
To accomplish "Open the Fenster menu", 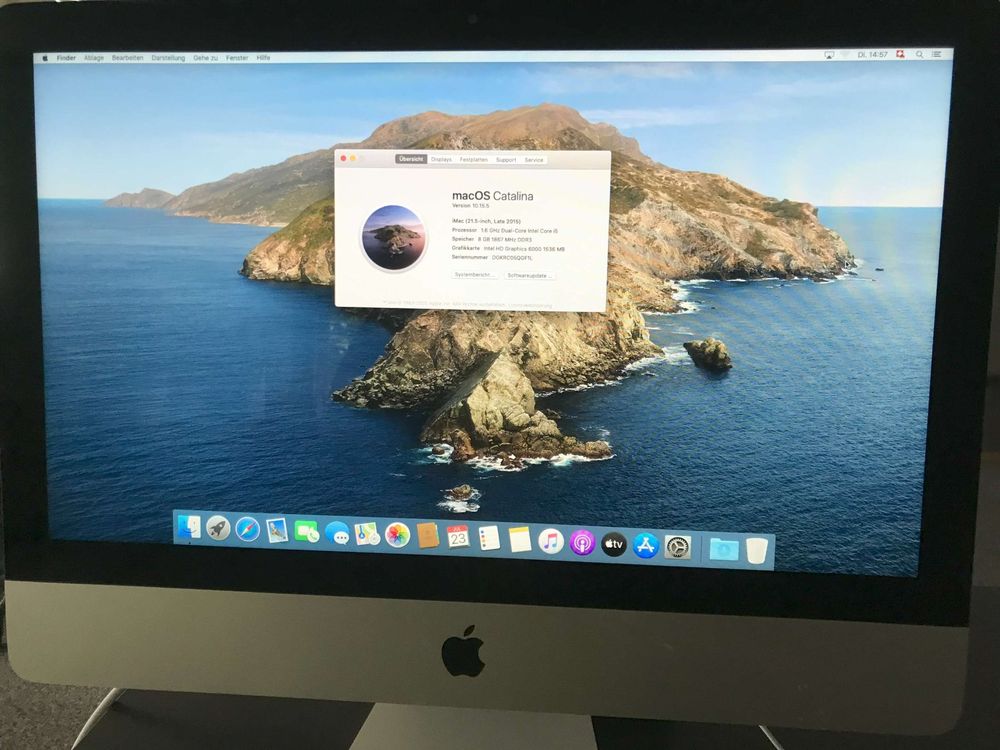I will [237, 58].
